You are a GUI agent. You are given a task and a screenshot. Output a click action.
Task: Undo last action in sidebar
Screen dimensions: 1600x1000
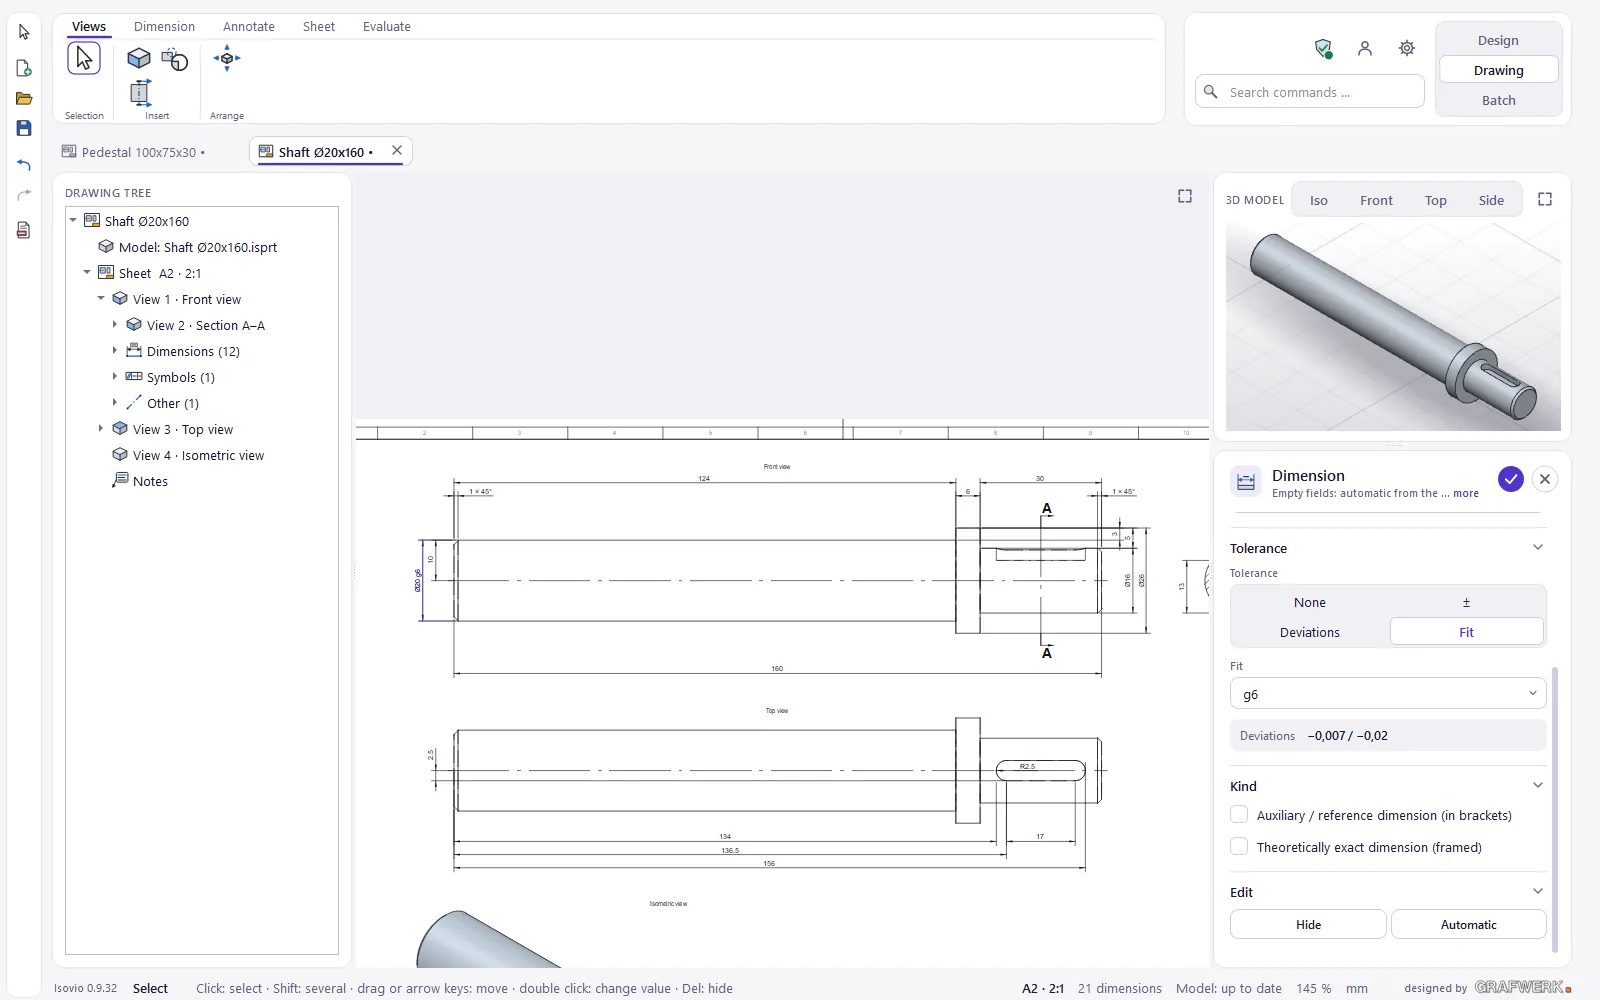click(24, 164)
